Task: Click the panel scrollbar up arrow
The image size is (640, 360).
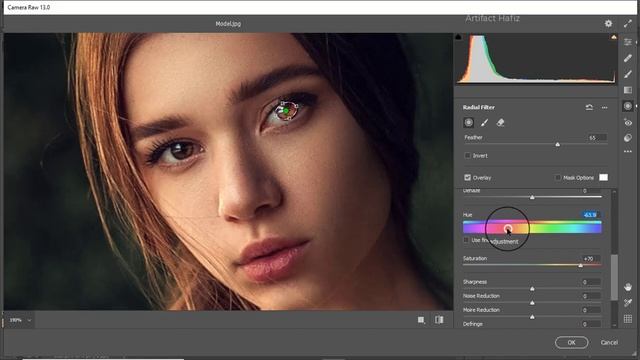Action: (614, 191)
